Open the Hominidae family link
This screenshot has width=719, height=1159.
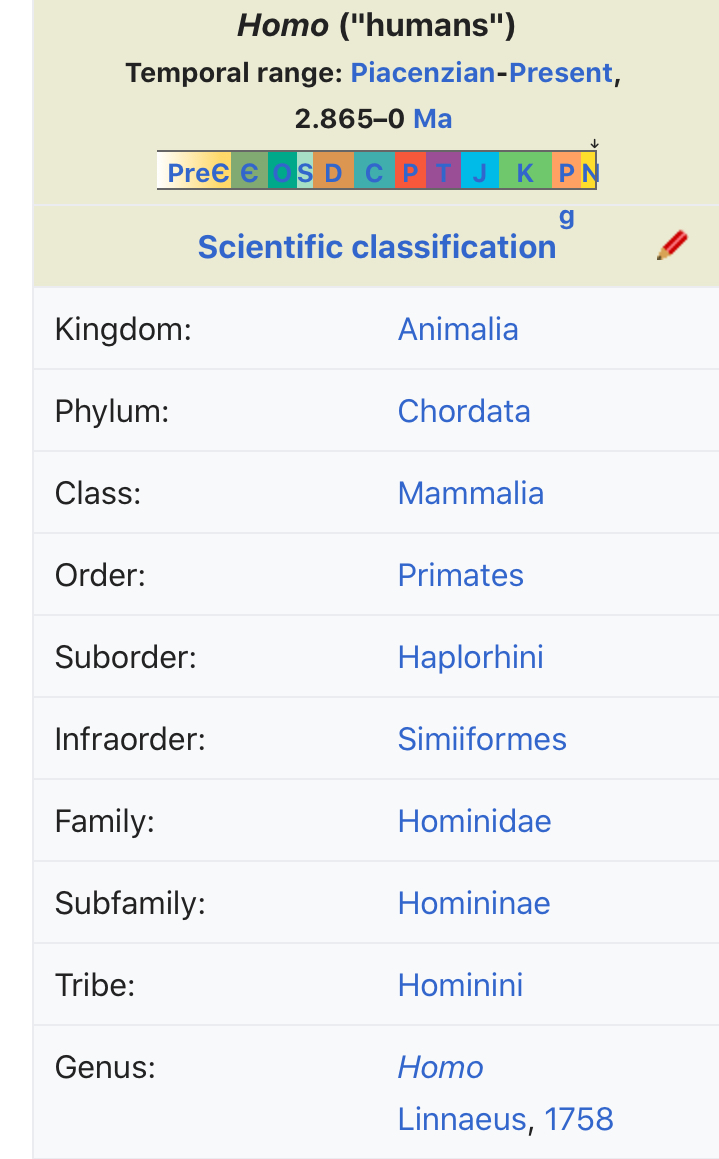pos(474,821)
